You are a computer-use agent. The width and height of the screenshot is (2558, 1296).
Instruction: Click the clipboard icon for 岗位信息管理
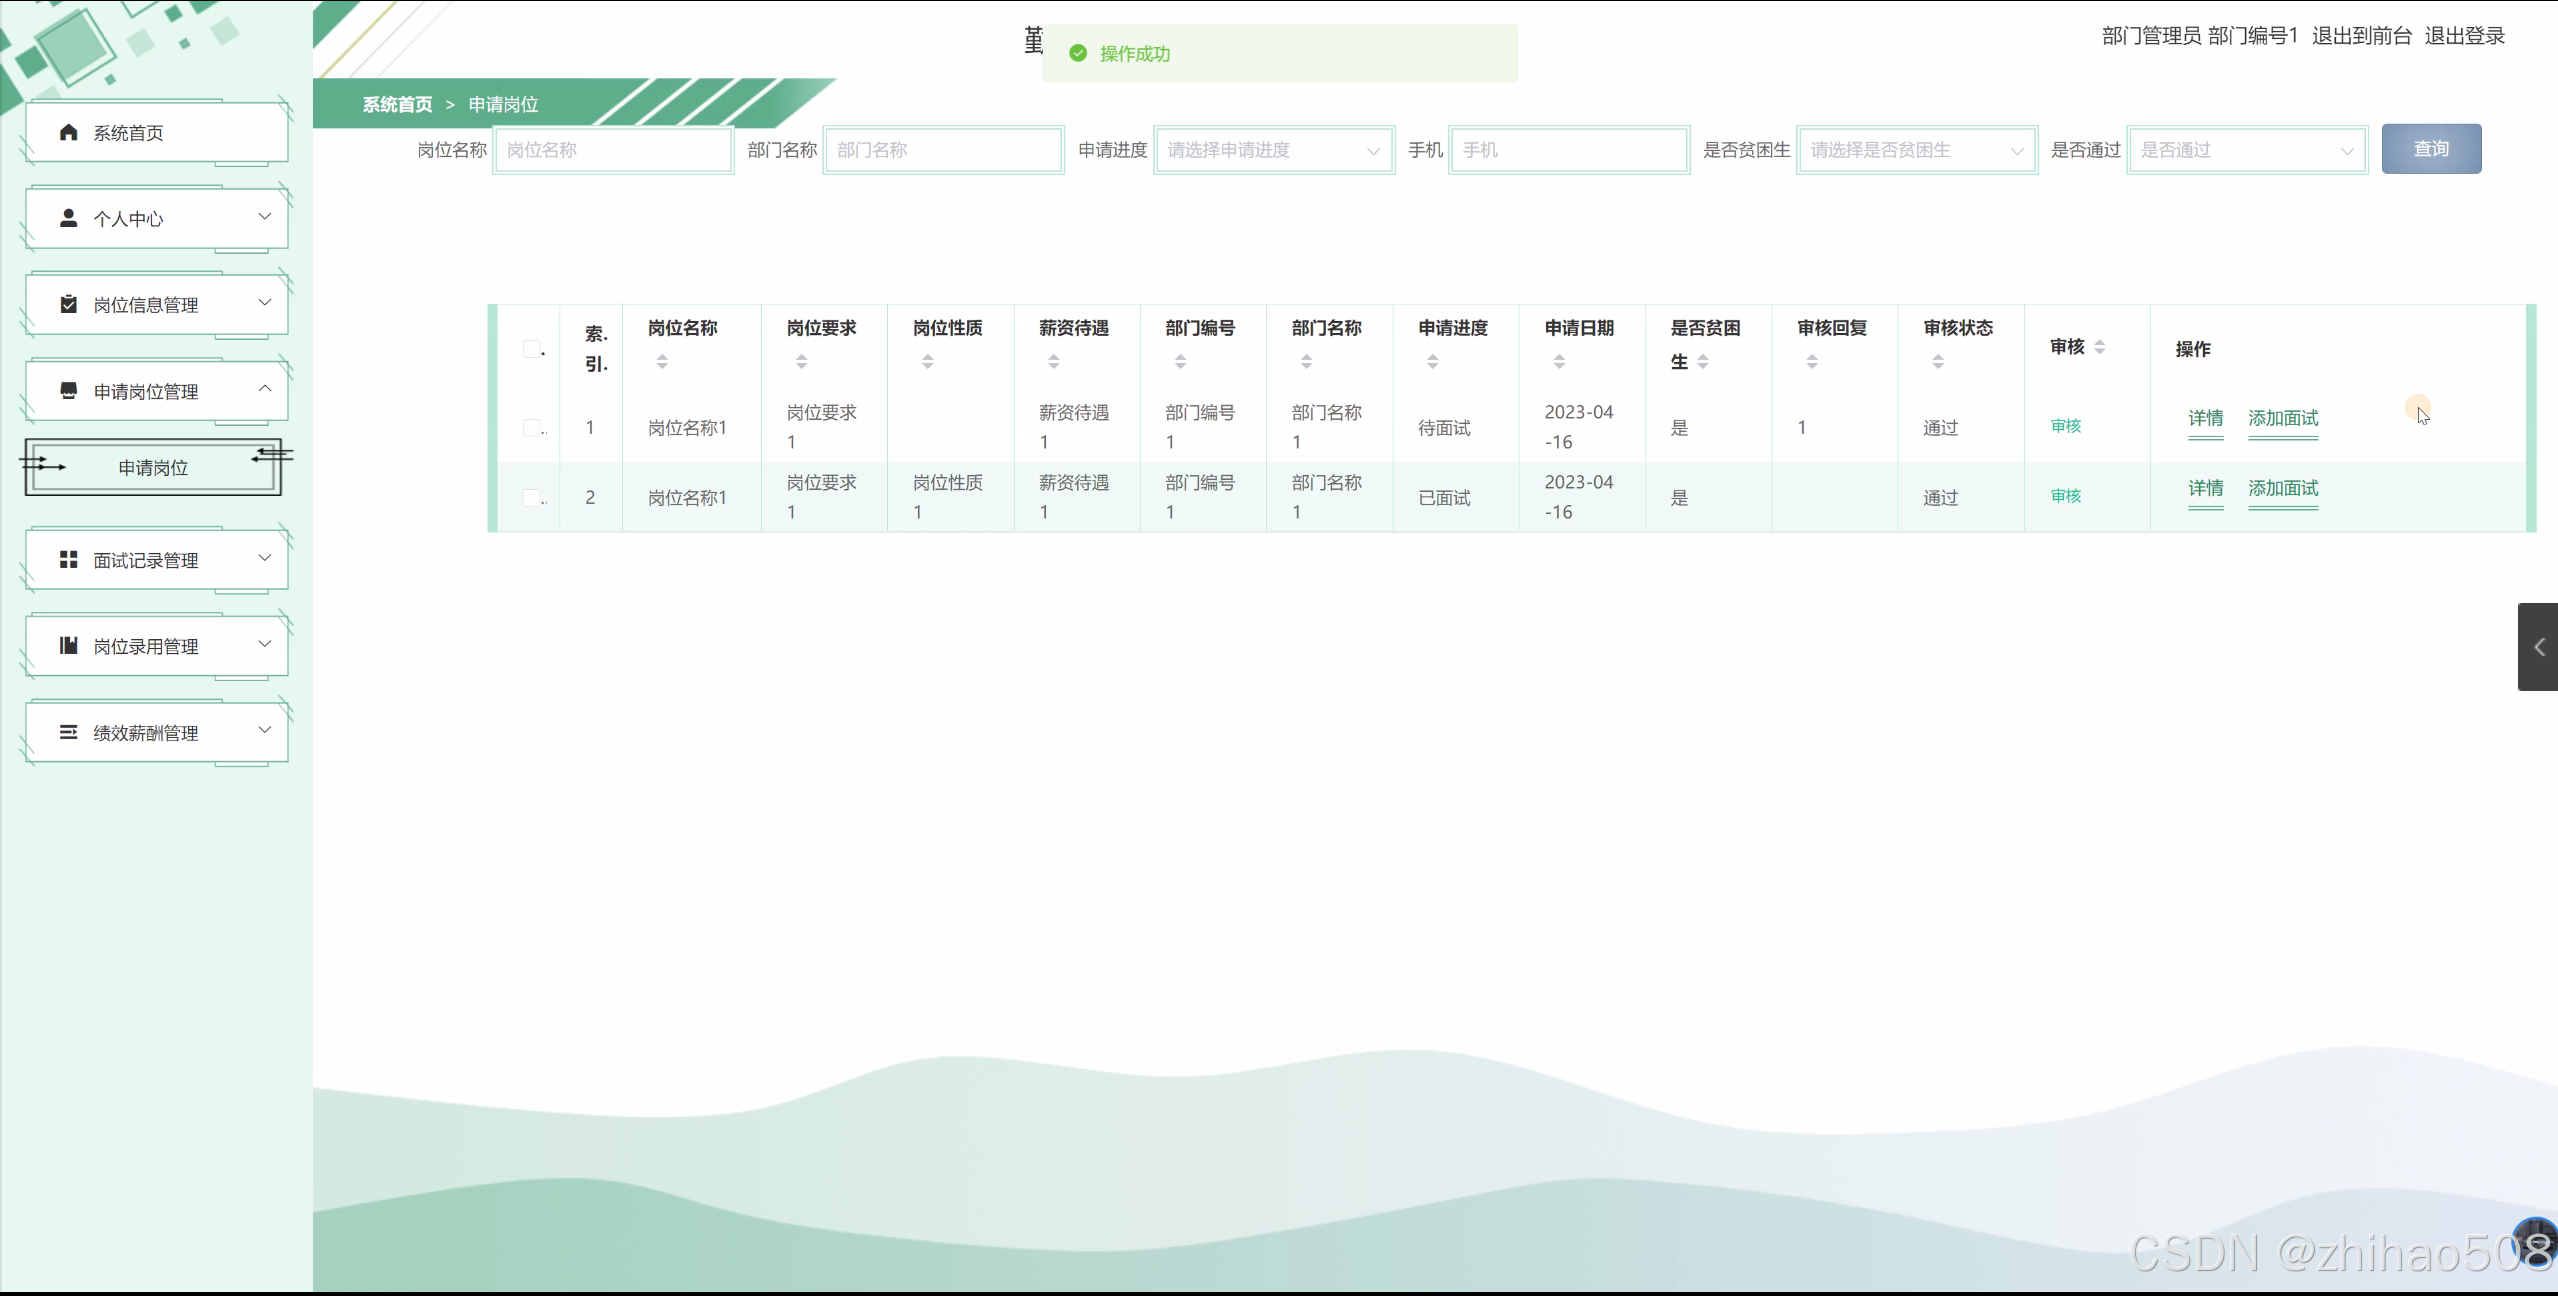pos(68,304)
